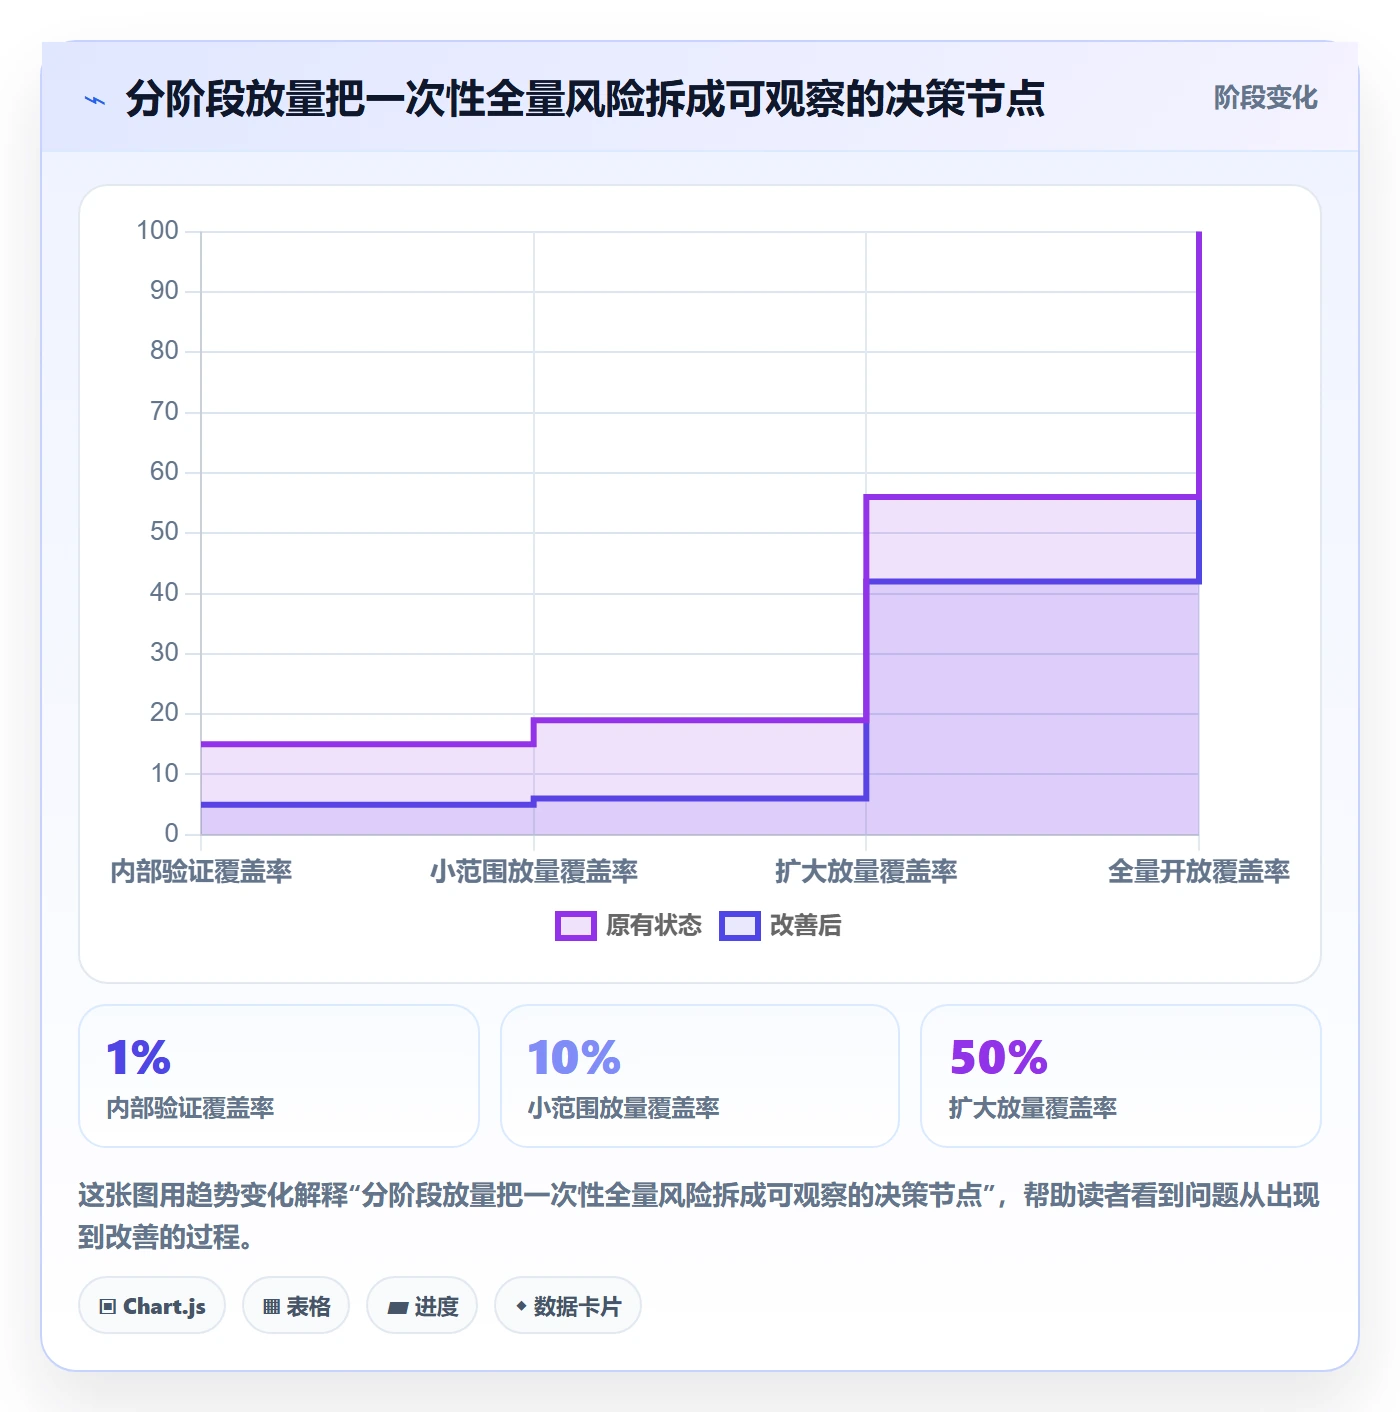Viewport: 1400px width, 1412px height.
Task: Select the 表格 tag chip
Action: click(x=296, y=1305)
